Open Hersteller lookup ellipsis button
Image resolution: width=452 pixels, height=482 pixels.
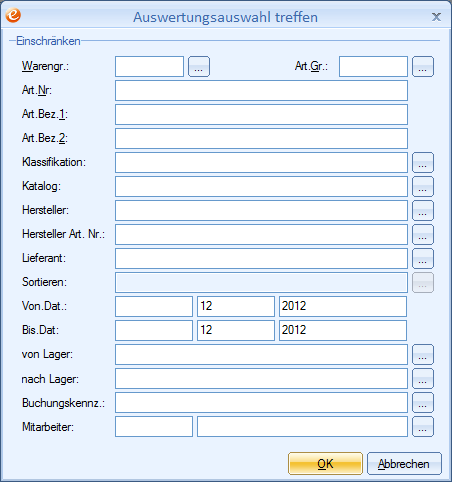click(423, 210)
